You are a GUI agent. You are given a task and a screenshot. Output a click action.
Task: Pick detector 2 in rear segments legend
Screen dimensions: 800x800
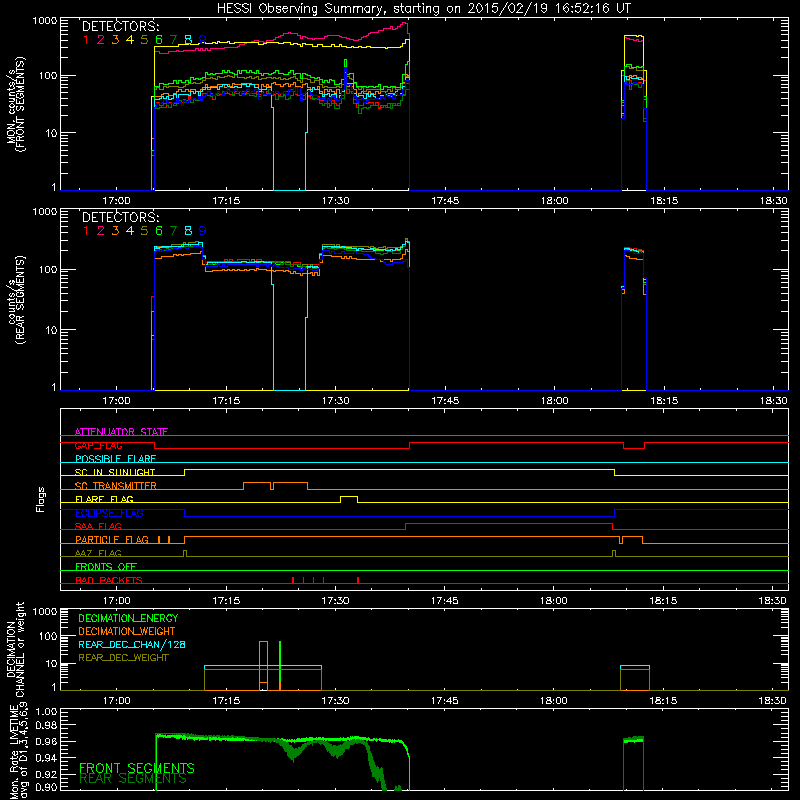tap(101, 231)
